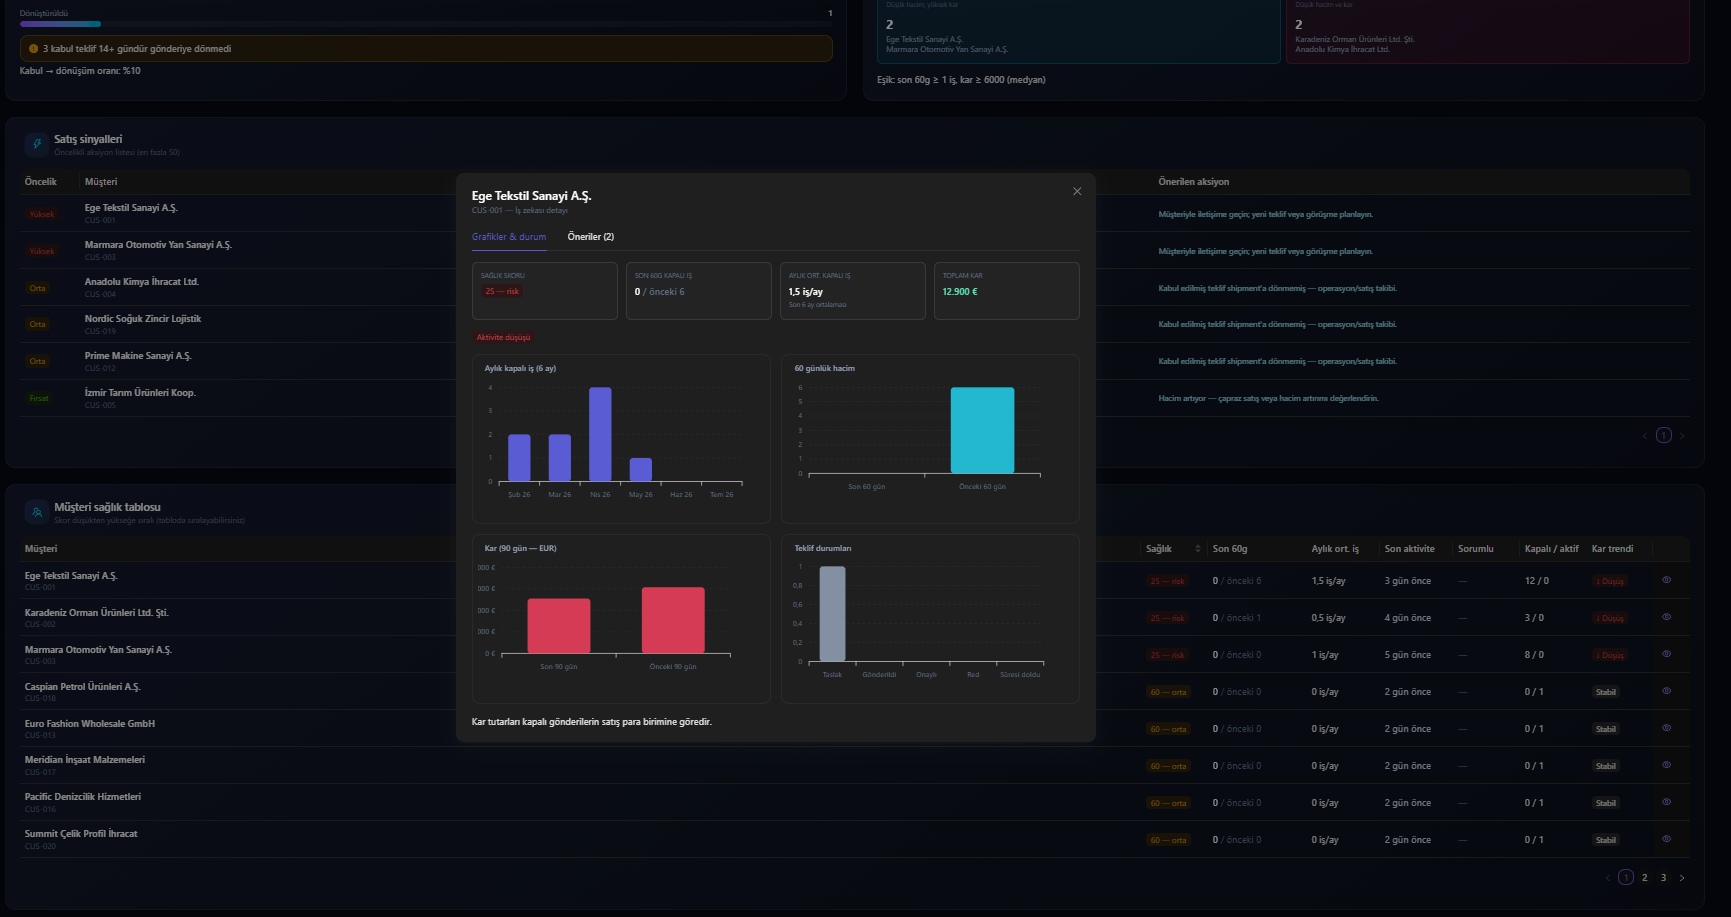Click the Yüksek badge for Ege Tekstil
The width and height of the screenshot is (1731, 917).
(42, 214)
